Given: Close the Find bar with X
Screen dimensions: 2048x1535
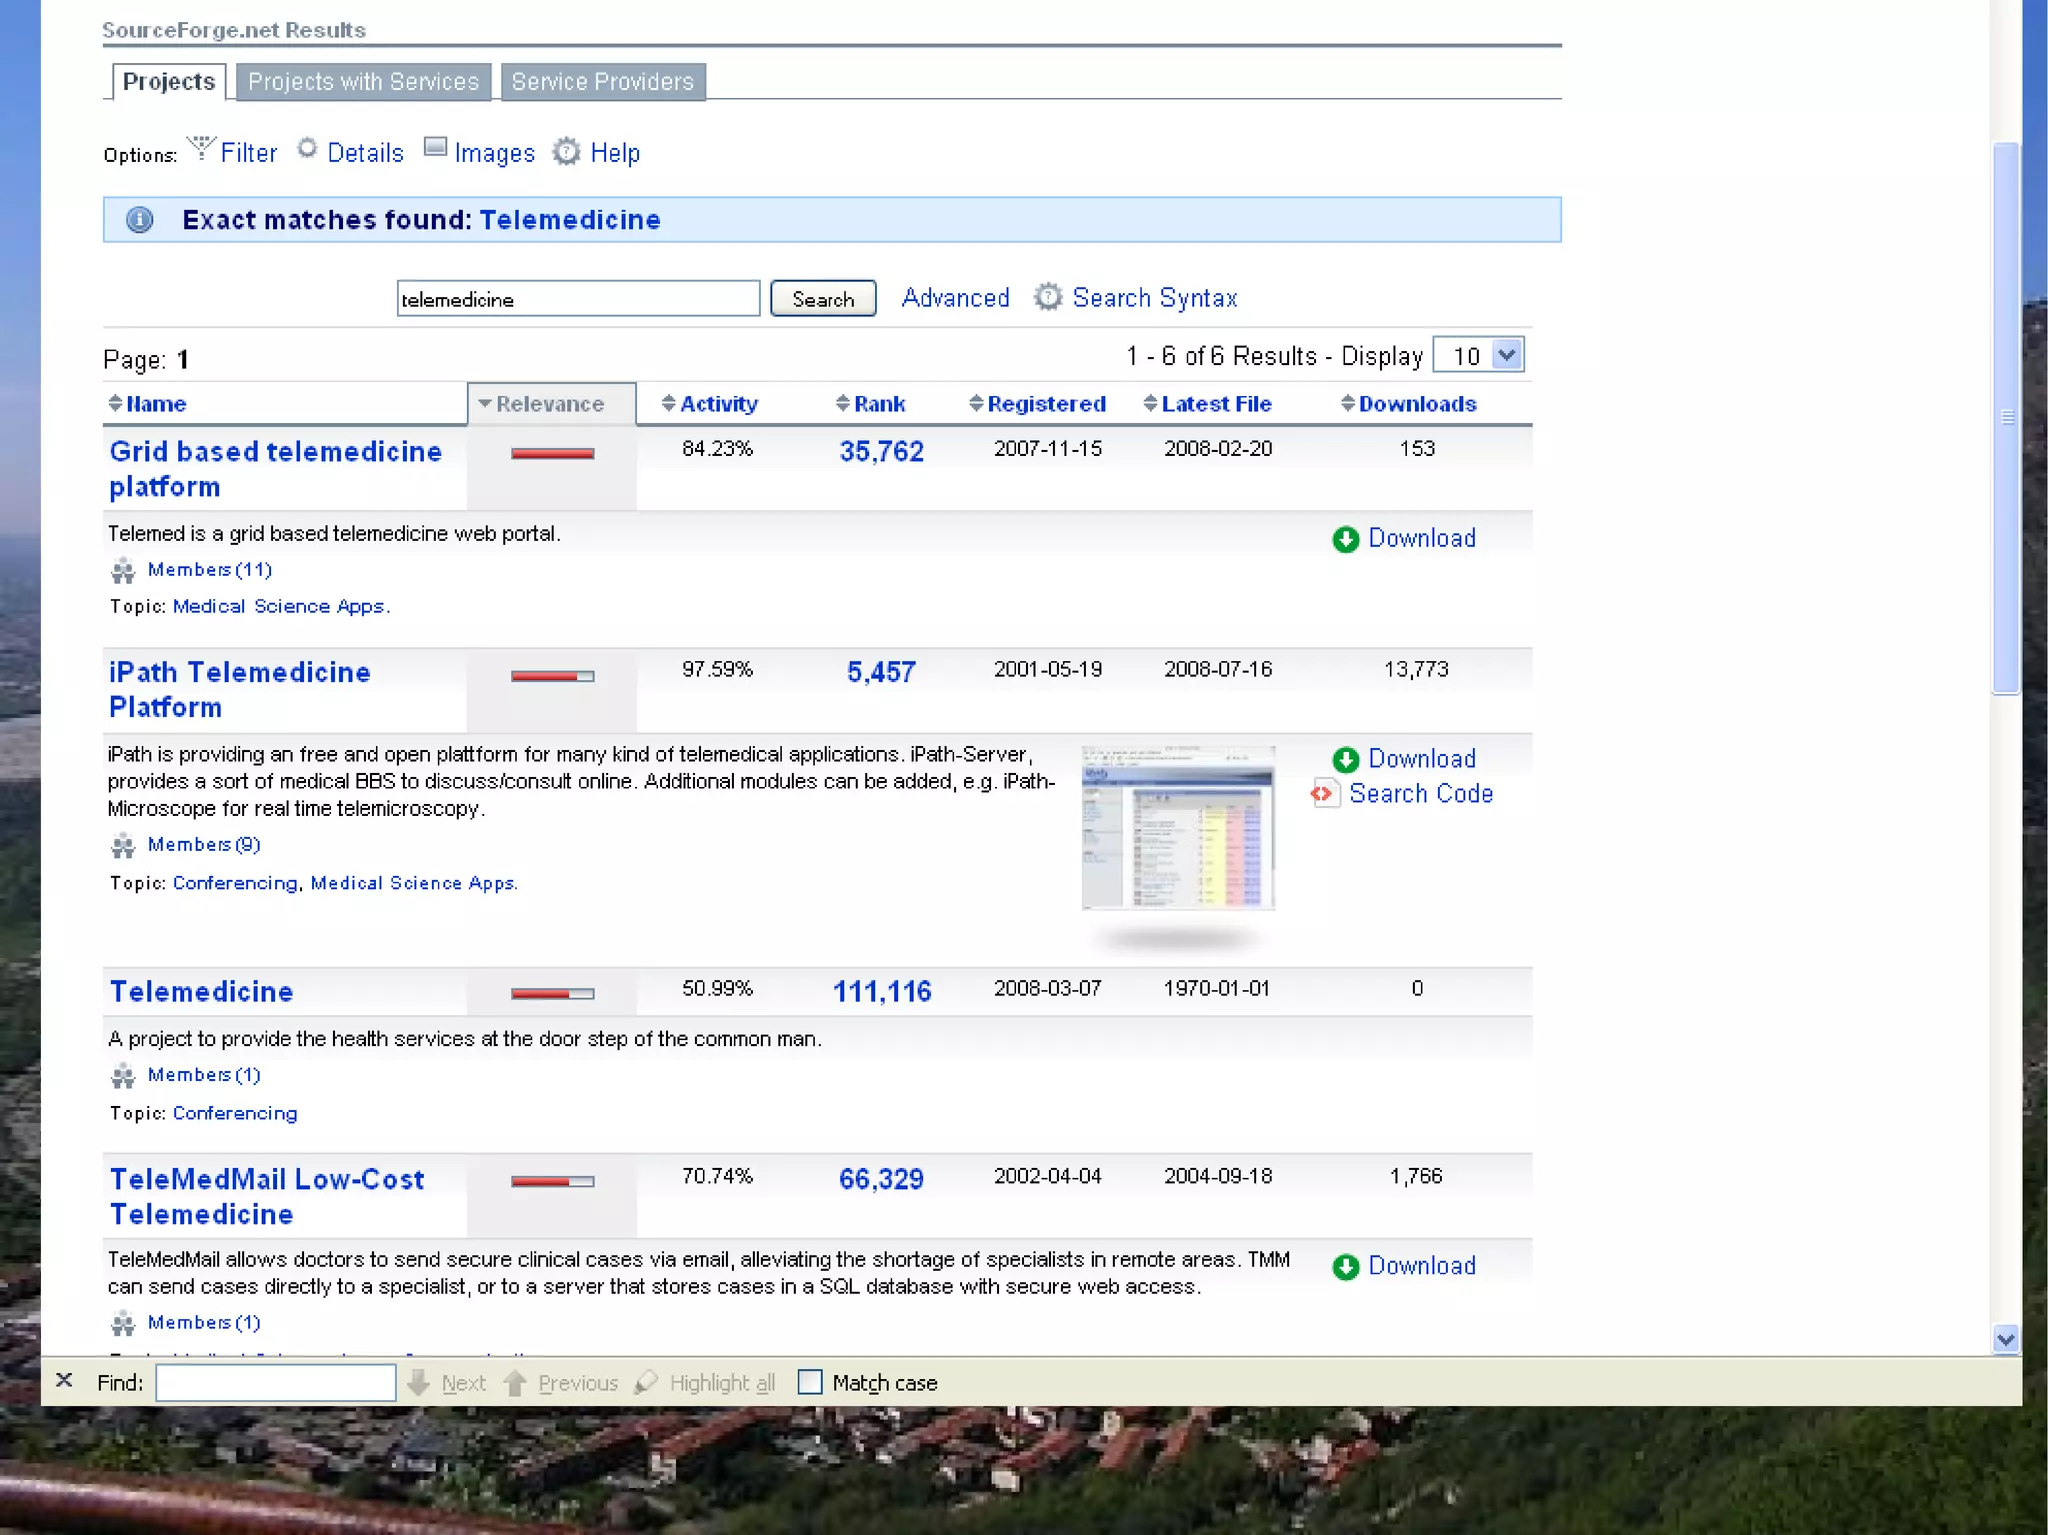Looking at the screenshot, I should [64, 1381].
